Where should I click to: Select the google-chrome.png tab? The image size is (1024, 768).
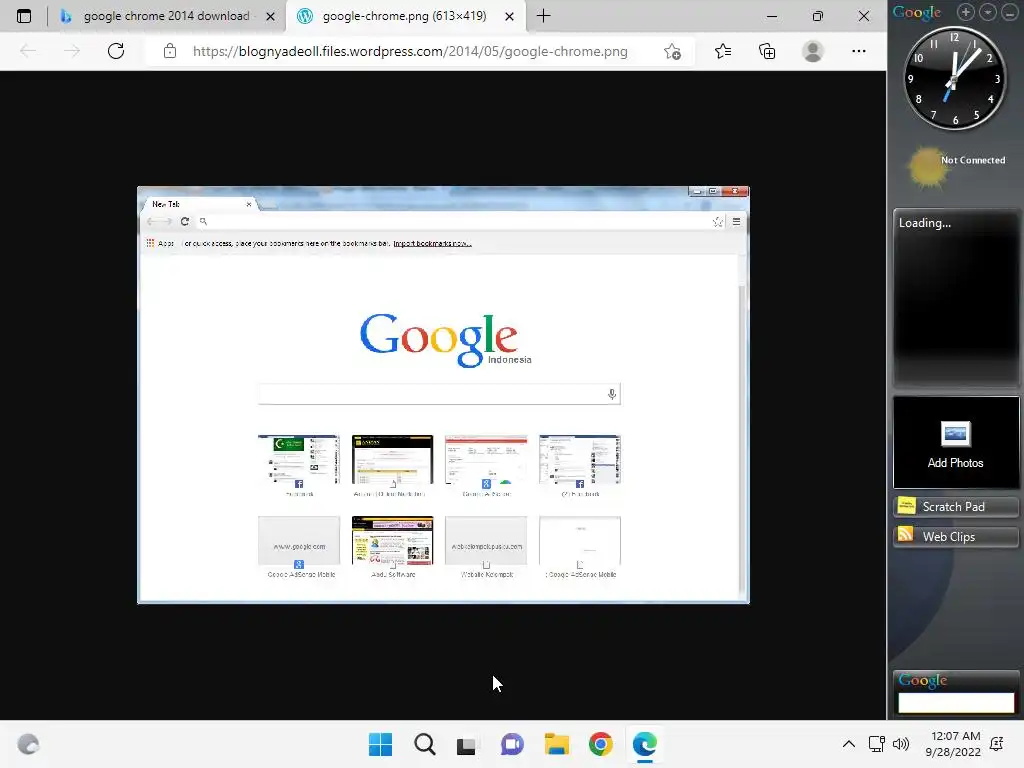404,16
